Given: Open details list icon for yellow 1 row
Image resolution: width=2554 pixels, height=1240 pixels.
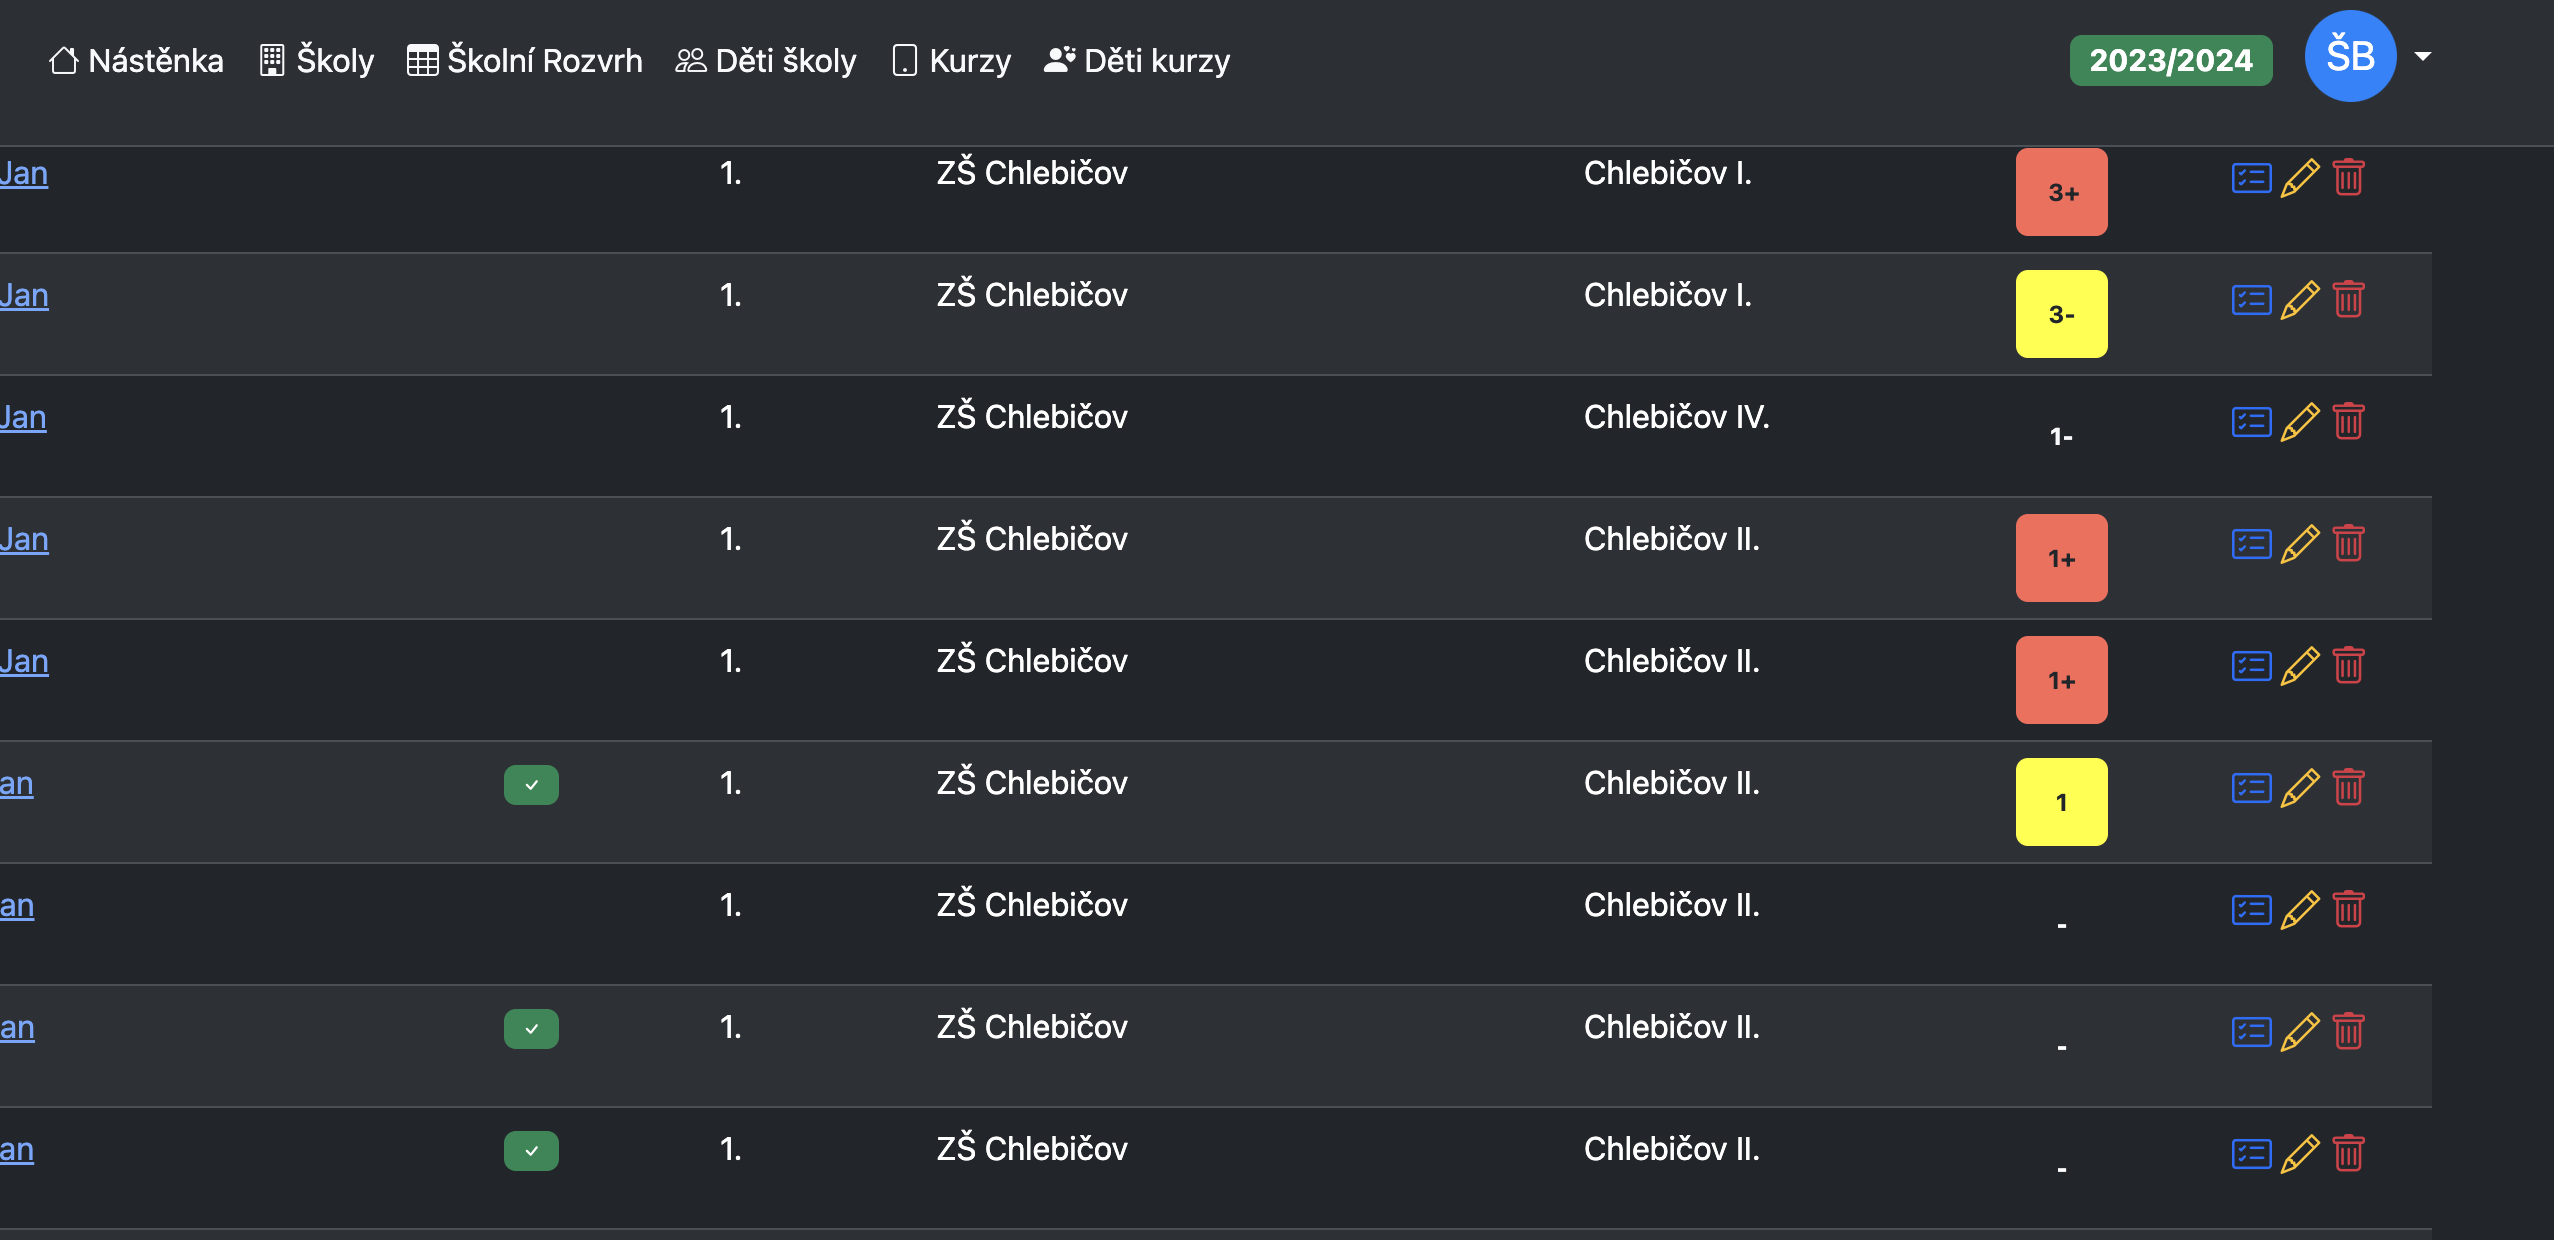Looking at the screenshot, I should pyautogui.click(x=2251, y=788).
